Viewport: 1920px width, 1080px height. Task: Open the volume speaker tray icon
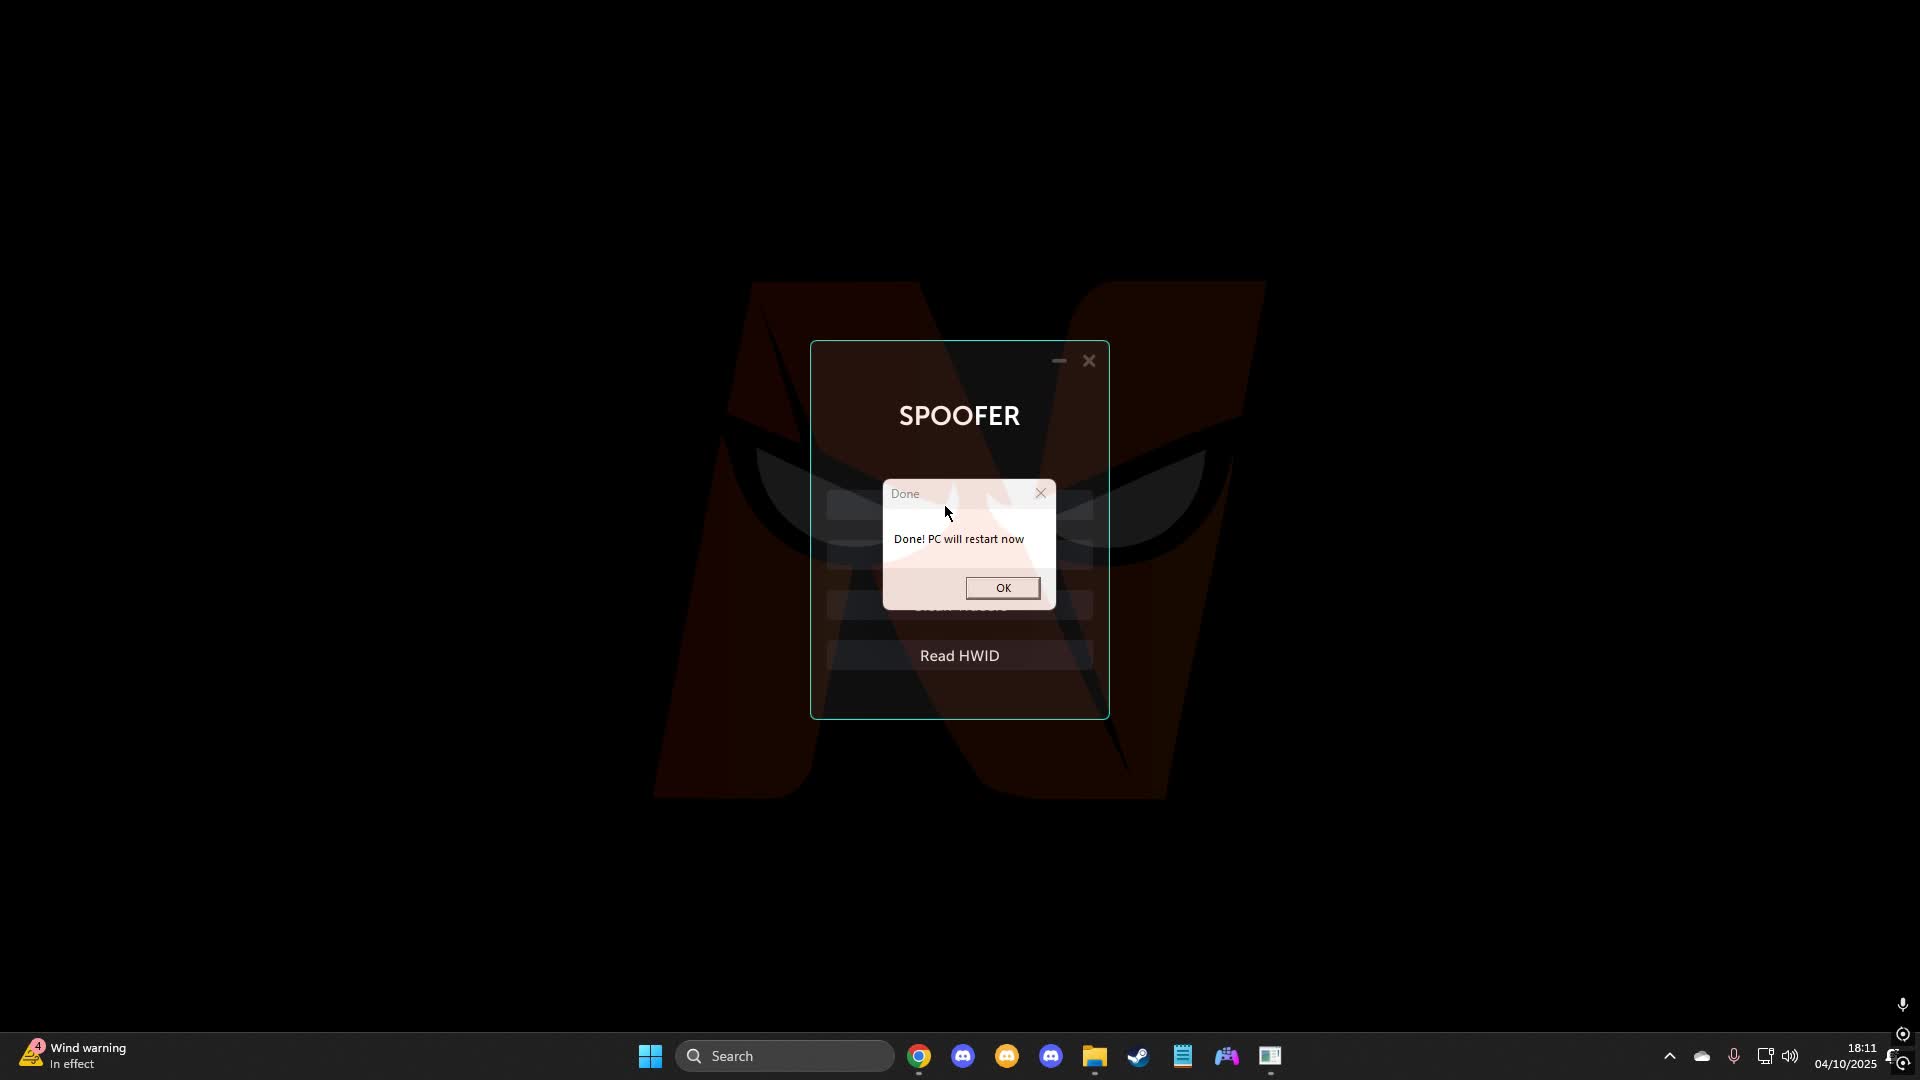tap(1790, 1056)
